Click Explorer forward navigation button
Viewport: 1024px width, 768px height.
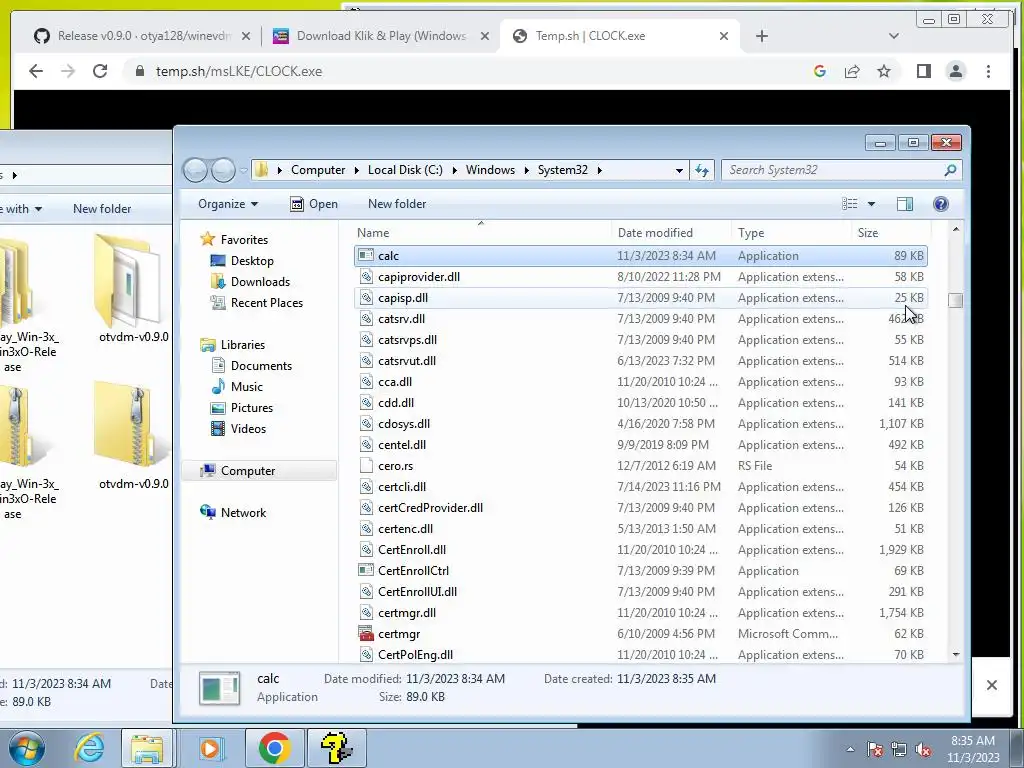pyautogui.click(x=223, y=170)
